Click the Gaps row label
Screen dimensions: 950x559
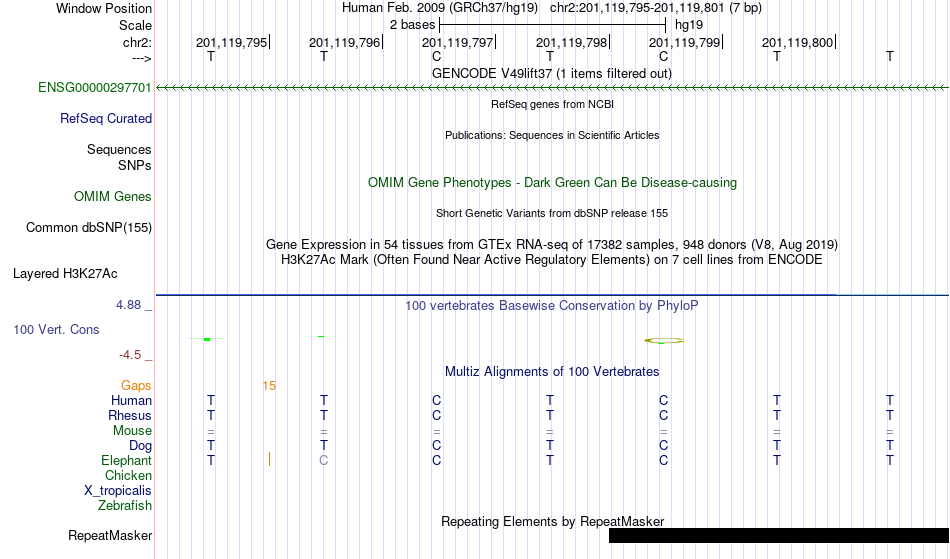(136, 386)
